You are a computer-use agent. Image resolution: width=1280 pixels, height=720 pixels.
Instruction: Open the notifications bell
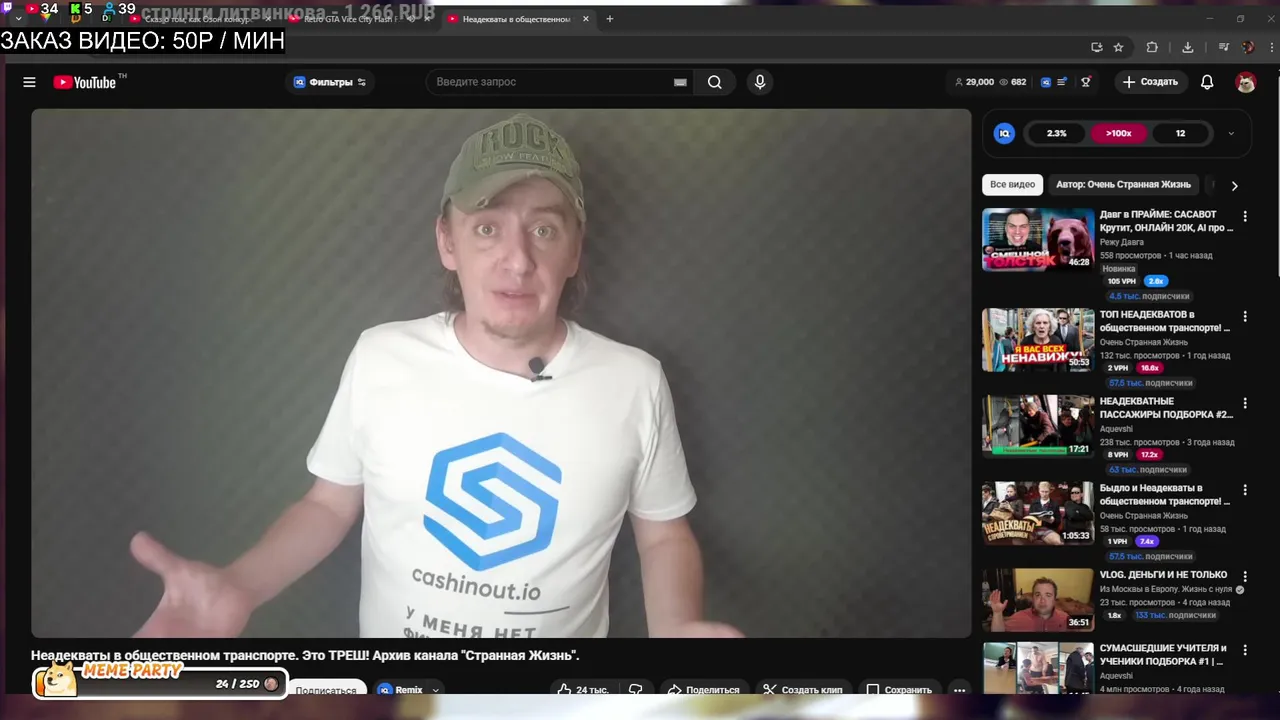click(1207, 82)
